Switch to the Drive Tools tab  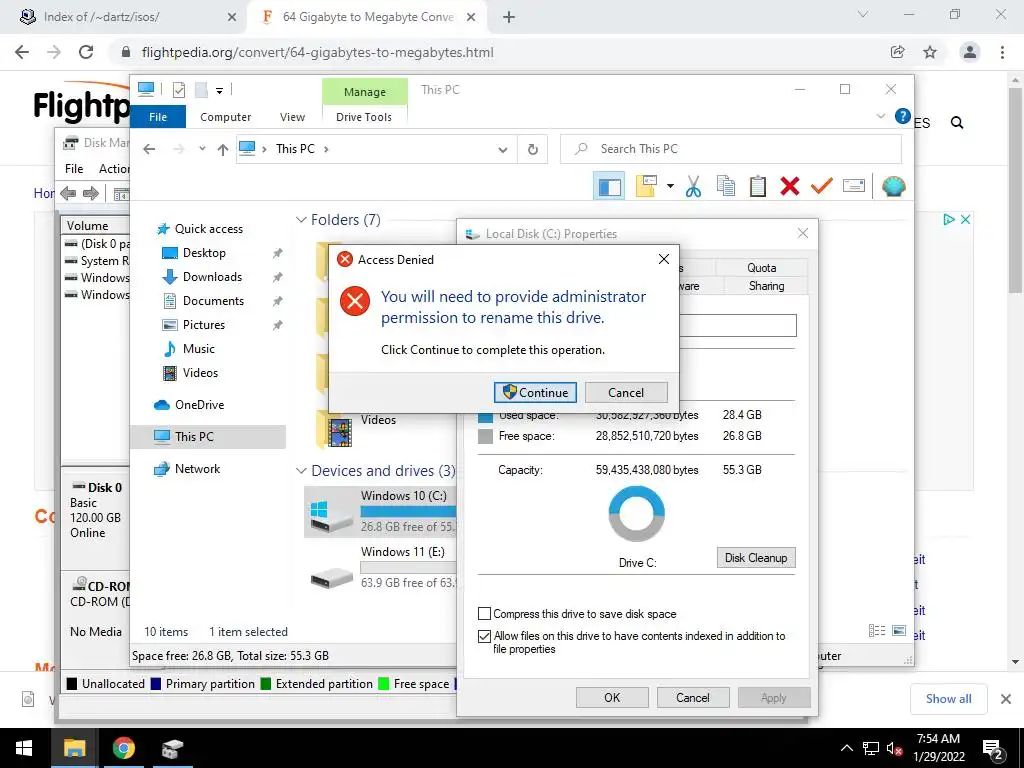(364, 117)
